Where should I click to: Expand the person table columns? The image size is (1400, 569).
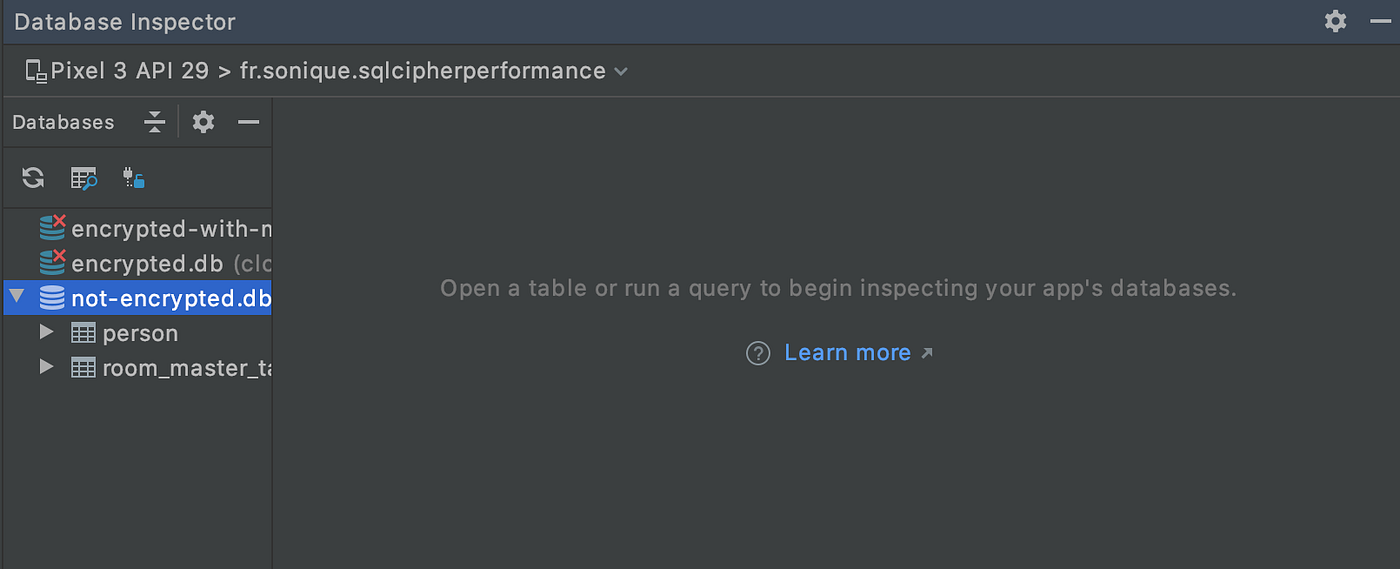point(46,332)
